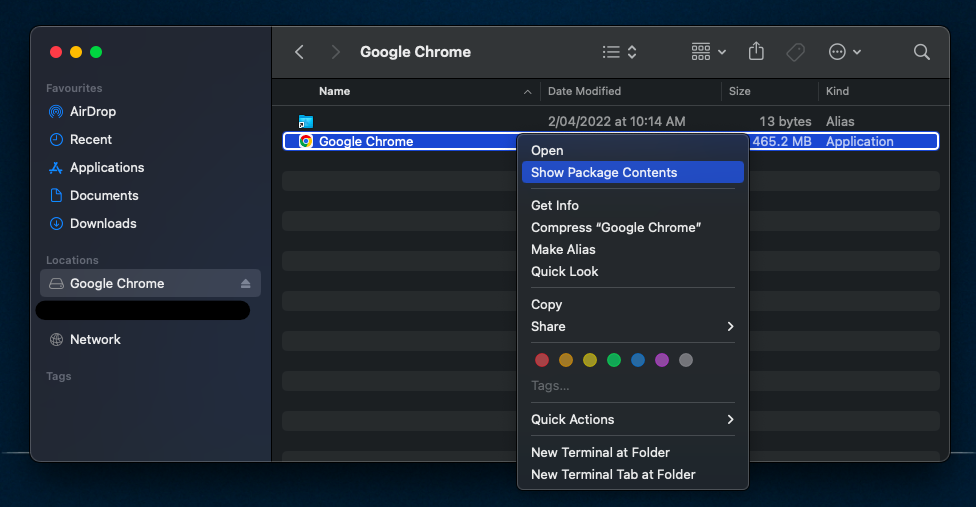Open Network in the sidebar

pyautogui.click(x=95, y=339)
